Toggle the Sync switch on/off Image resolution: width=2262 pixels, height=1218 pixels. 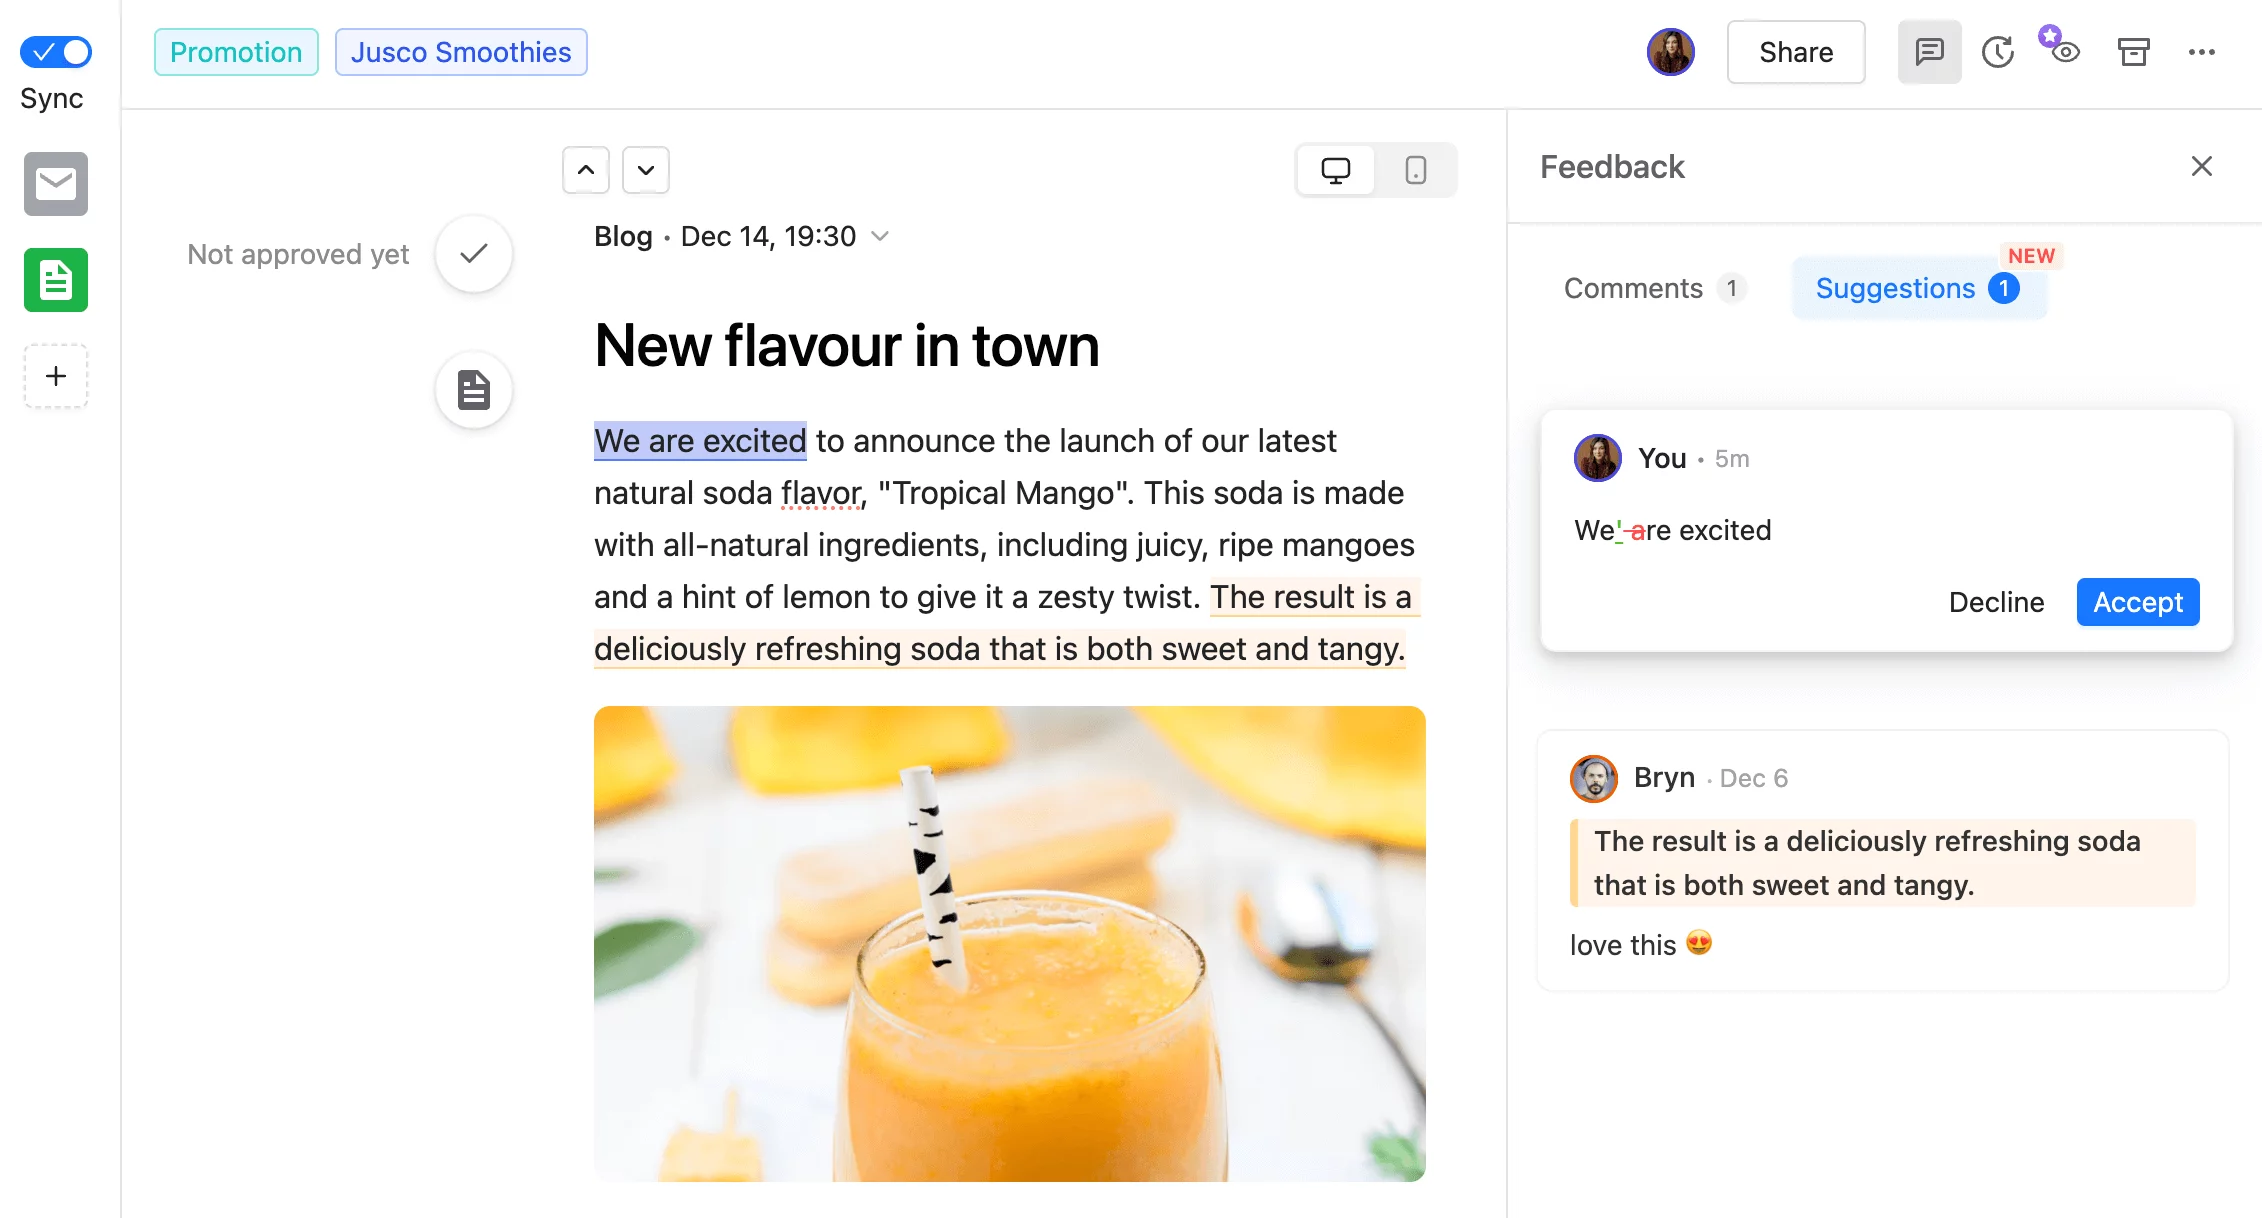point(57,51)
